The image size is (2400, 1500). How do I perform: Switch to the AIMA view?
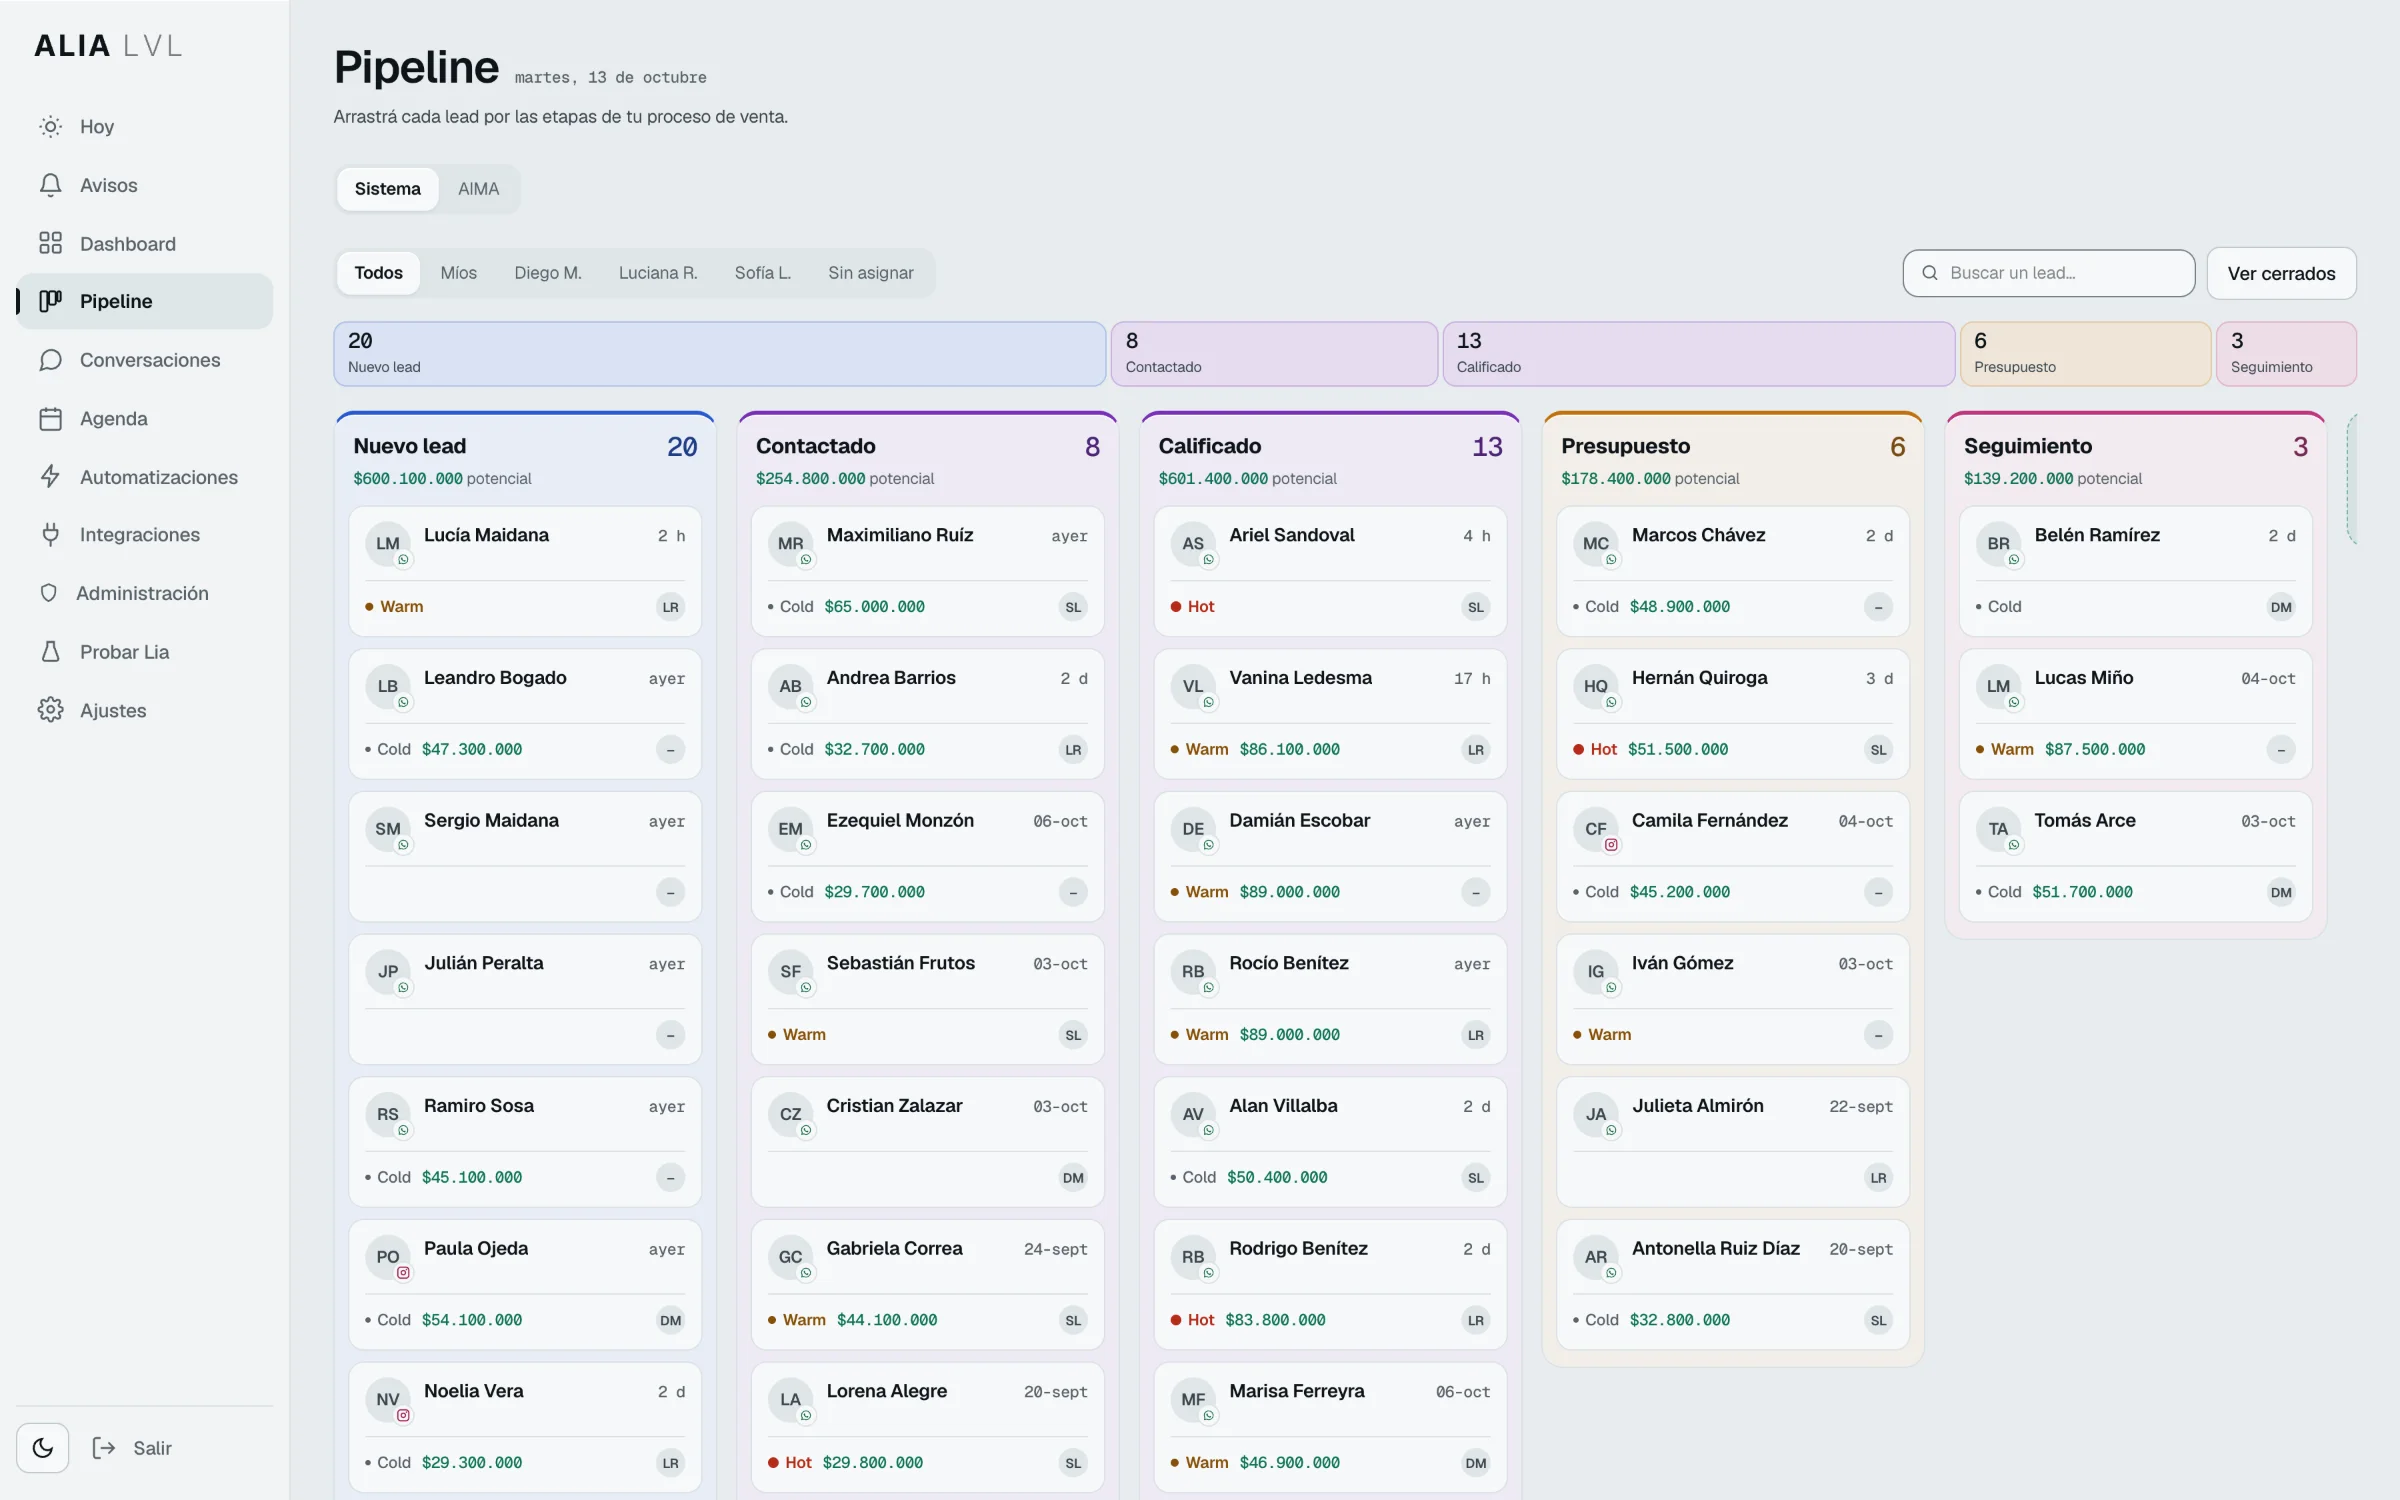coord(478,189)
